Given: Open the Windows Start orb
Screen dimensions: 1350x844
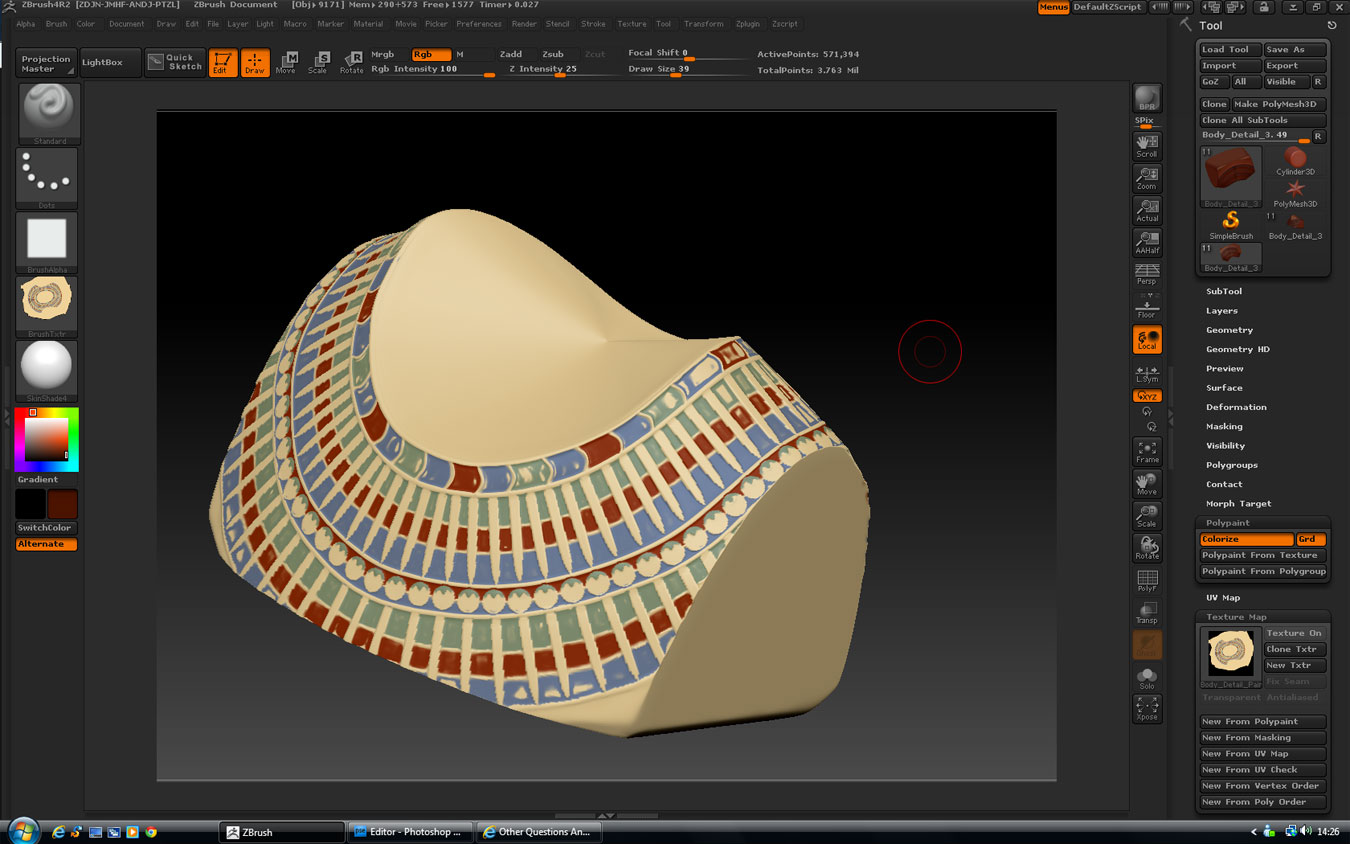Looking at the screenshot, I should 23,830.
